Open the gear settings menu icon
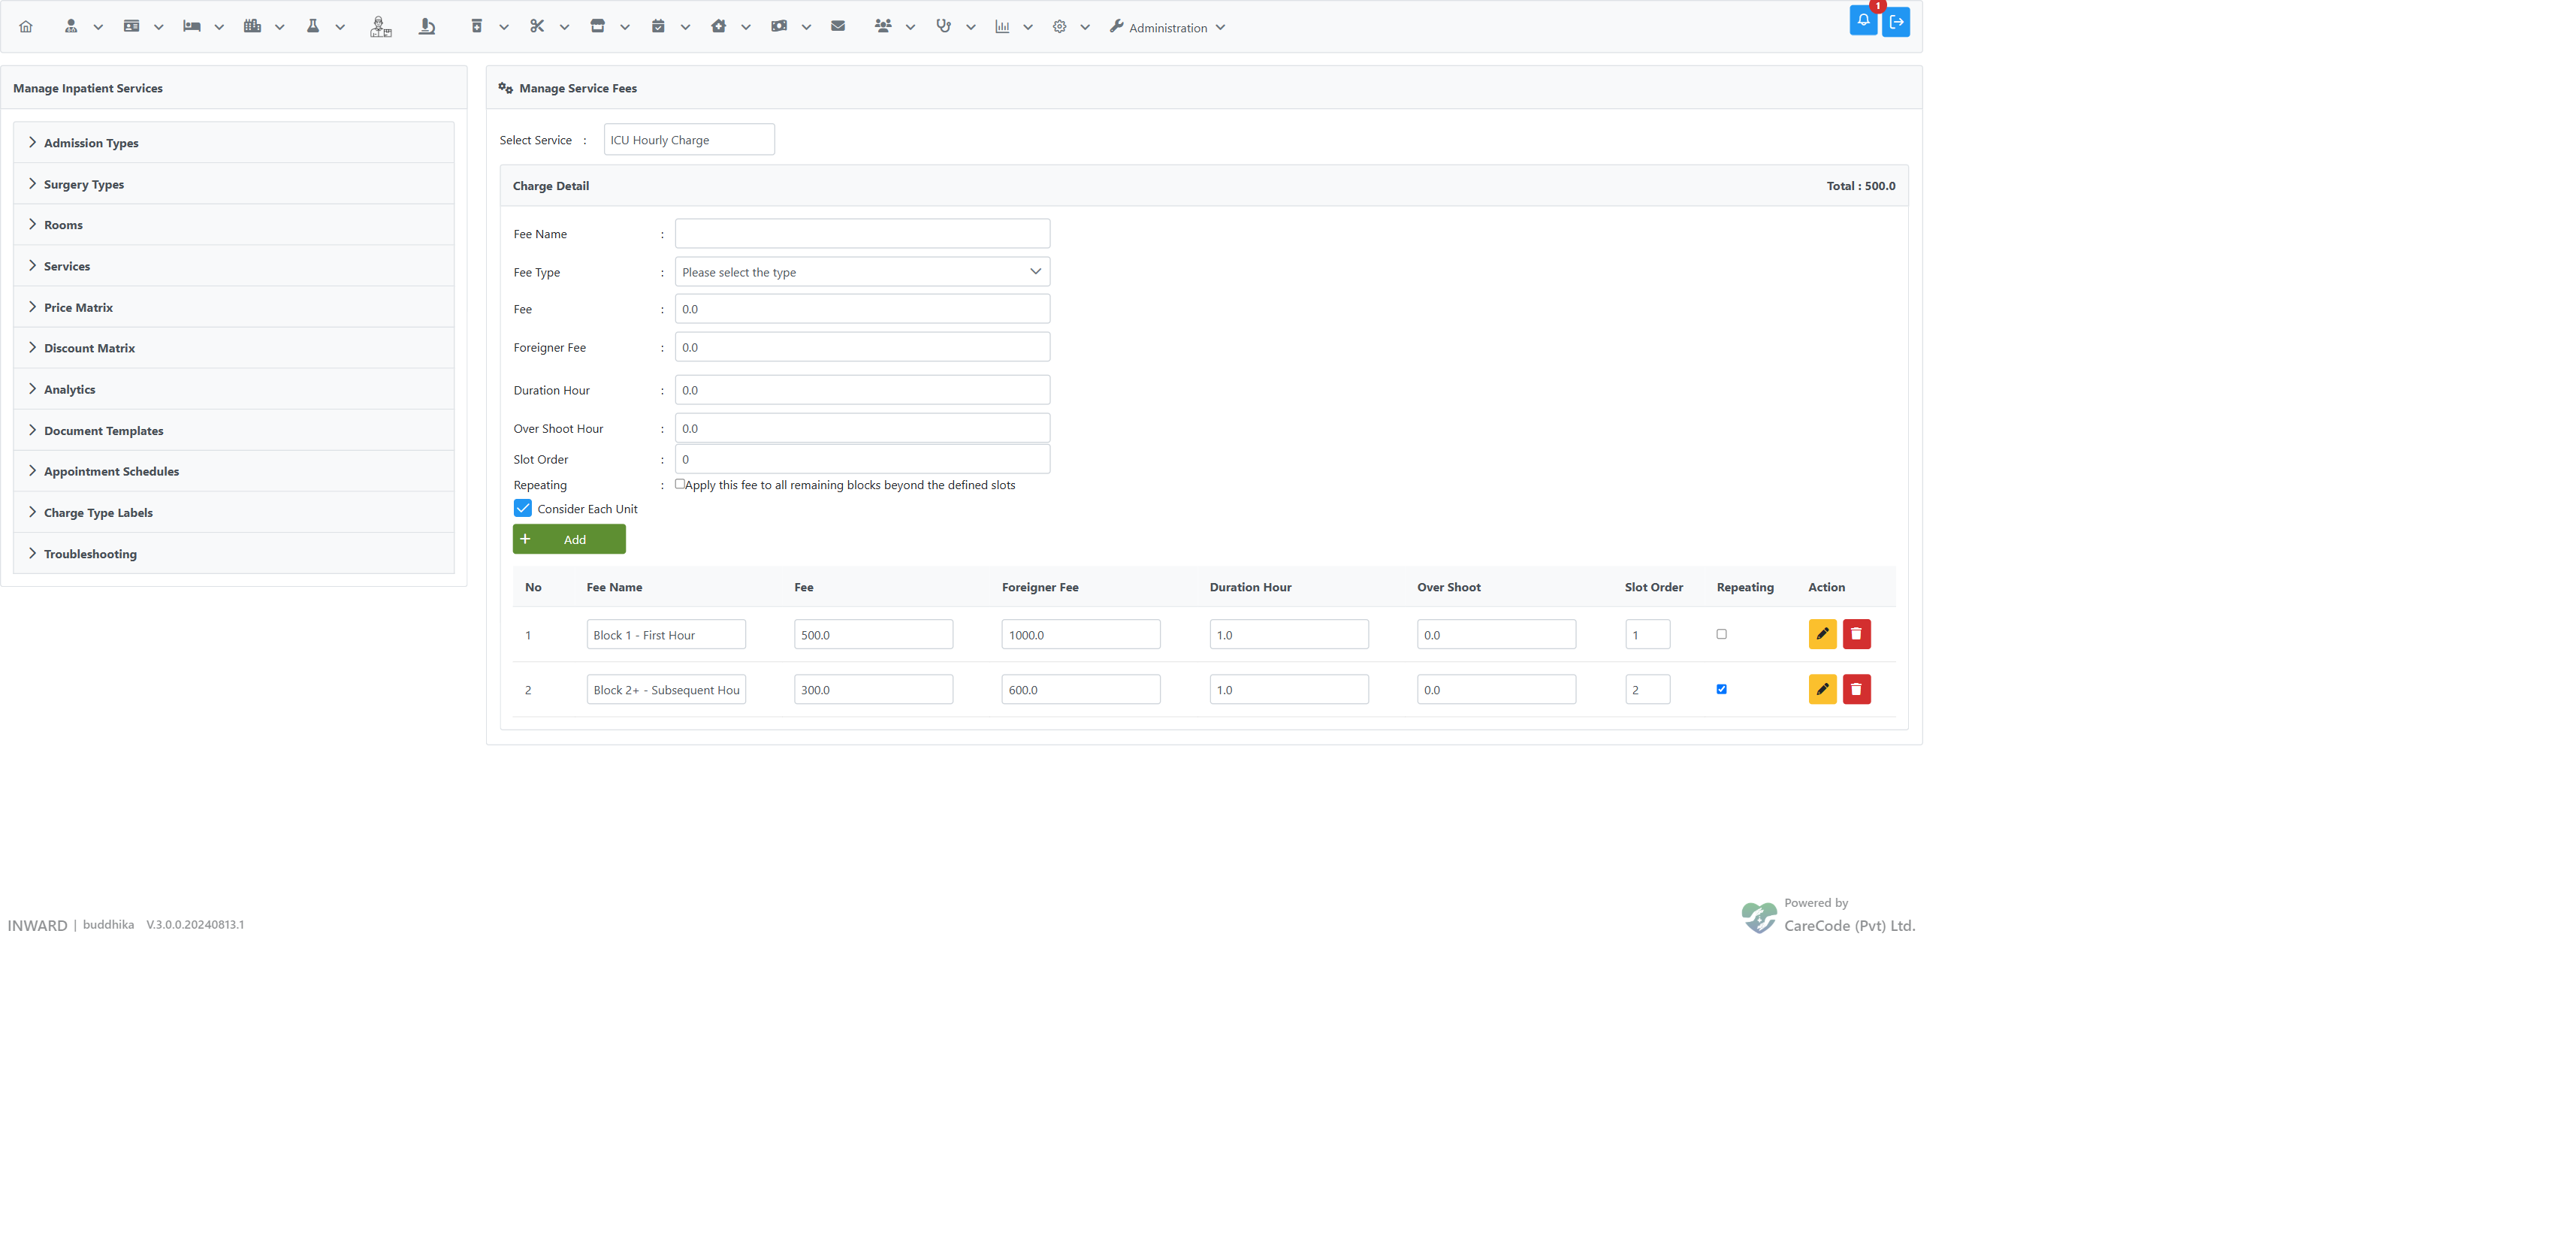2576x1242 pixels. [x=1060, y=27]
